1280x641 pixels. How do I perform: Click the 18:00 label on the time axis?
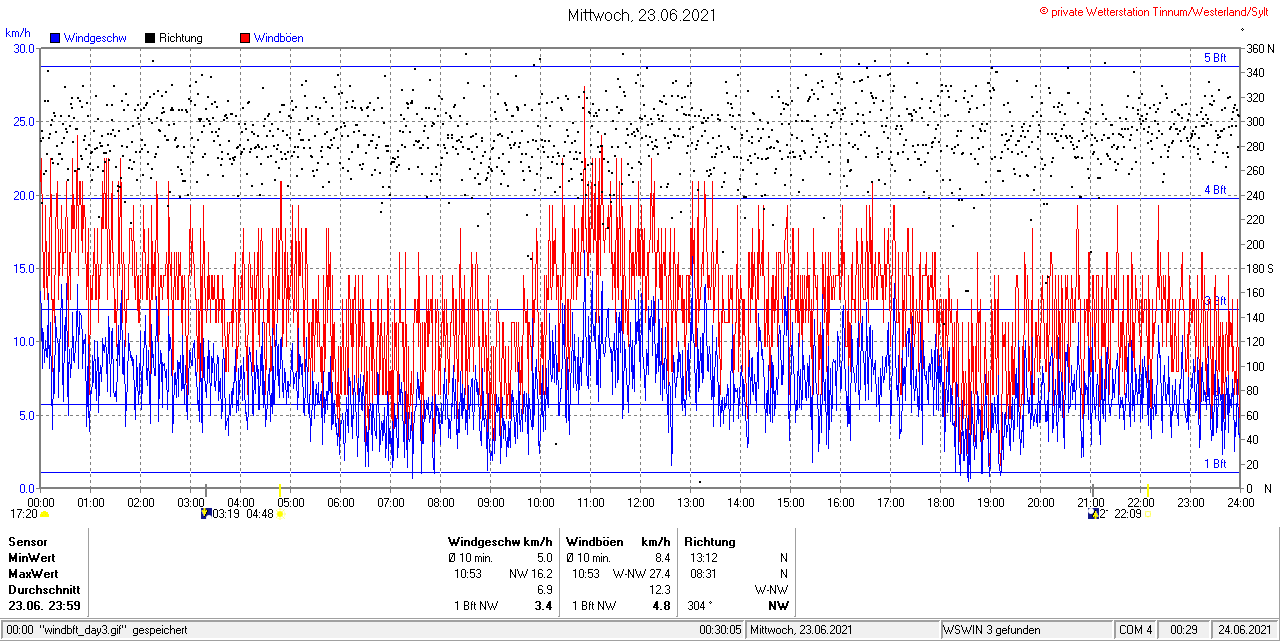(x=941, y=502)
